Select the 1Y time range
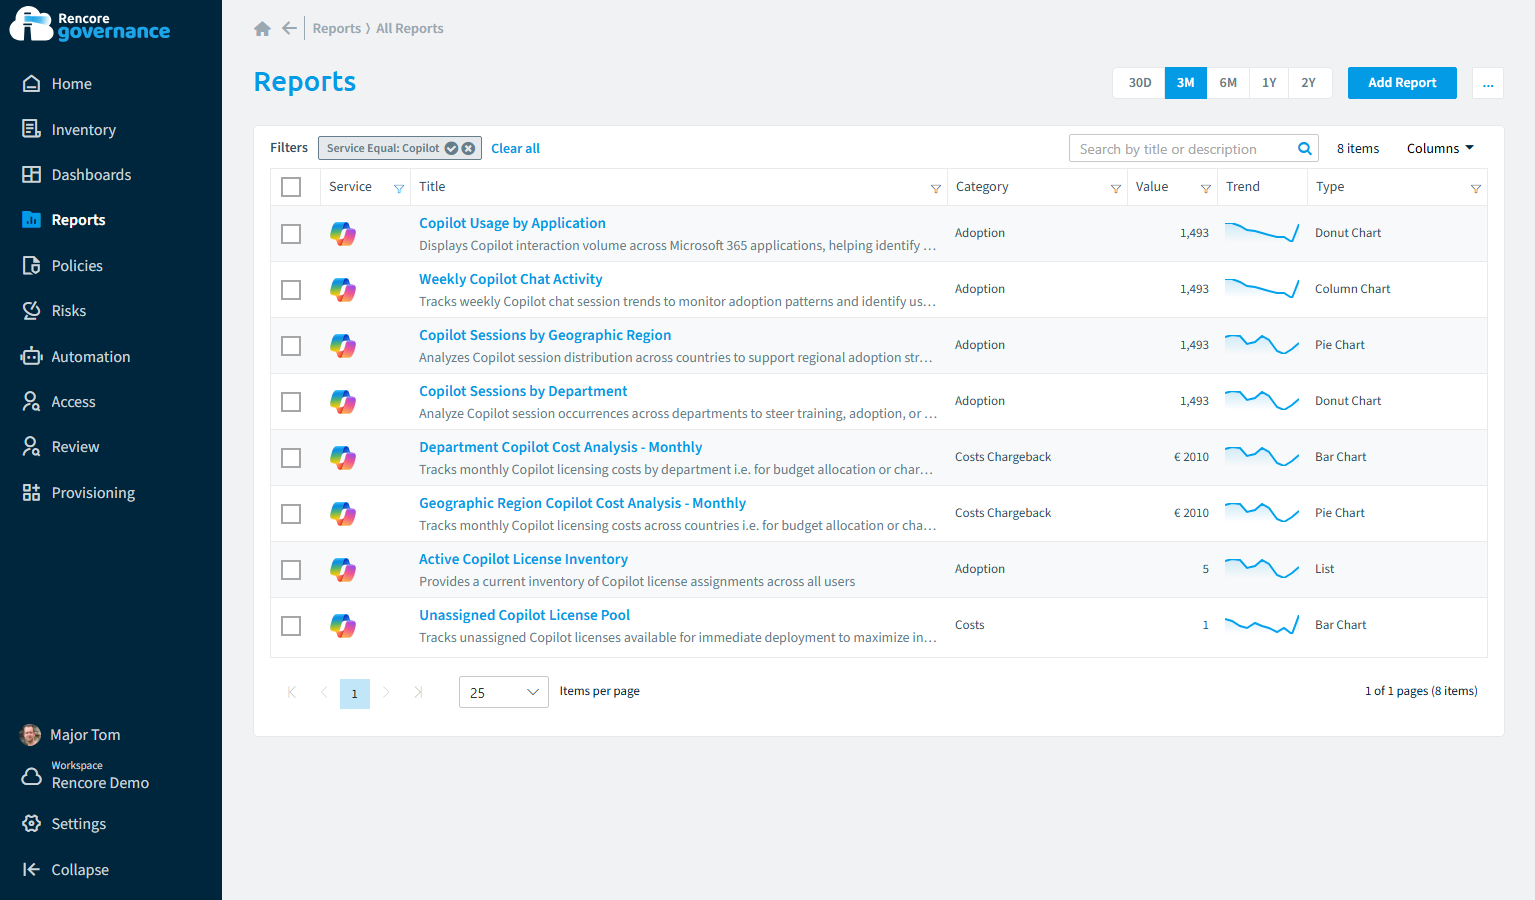This screenshot has height=900, width=1536. [x=1269, y=83]
